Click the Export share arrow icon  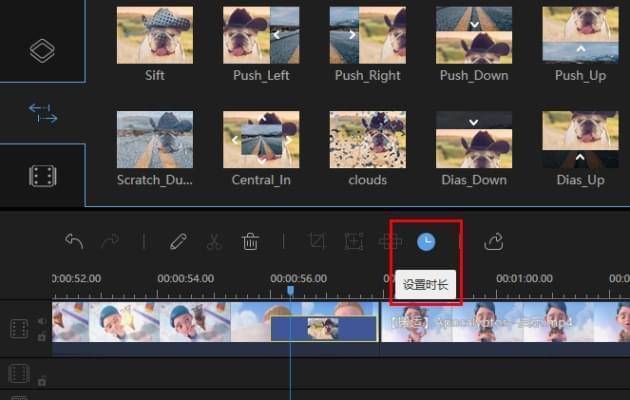tap(493, 241)
